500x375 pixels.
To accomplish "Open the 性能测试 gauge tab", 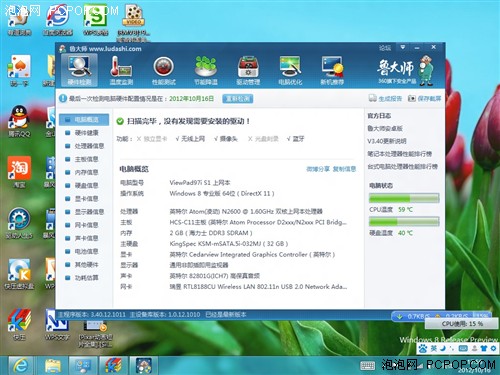I will pyautogui.click(x=164, y=70).
